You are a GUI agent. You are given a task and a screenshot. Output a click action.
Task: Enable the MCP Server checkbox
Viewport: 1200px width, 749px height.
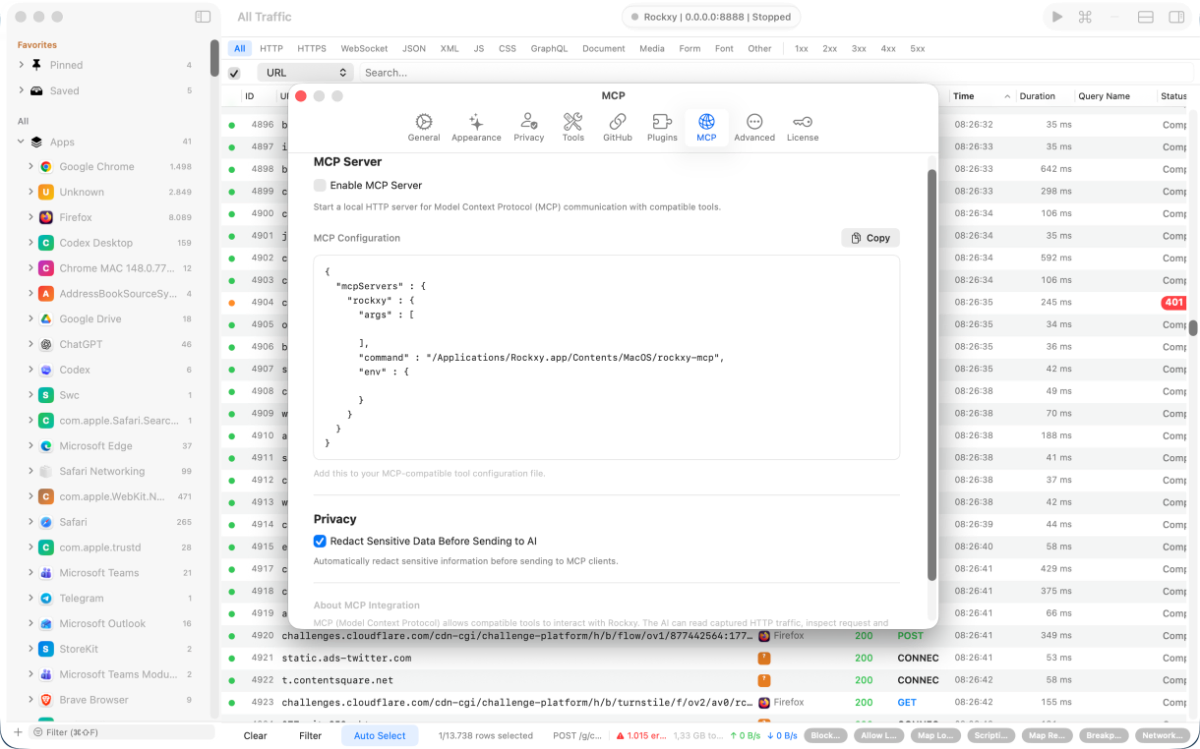coord(320,185)
